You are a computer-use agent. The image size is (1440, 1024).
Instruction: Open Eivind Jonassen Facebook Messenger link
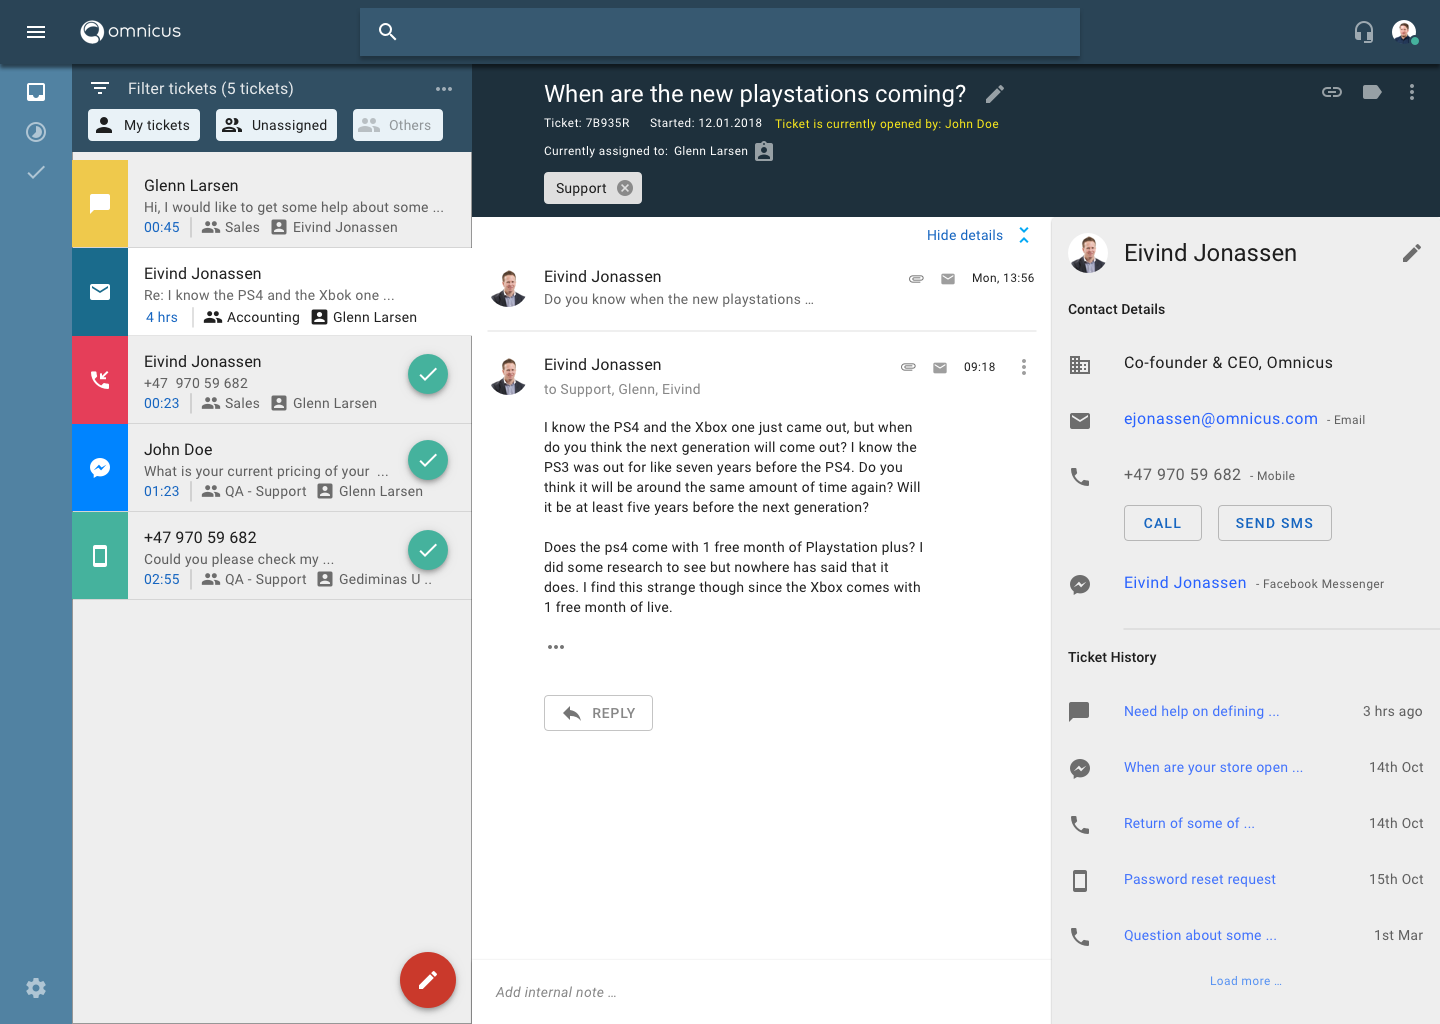click(x=1185, y=583)
